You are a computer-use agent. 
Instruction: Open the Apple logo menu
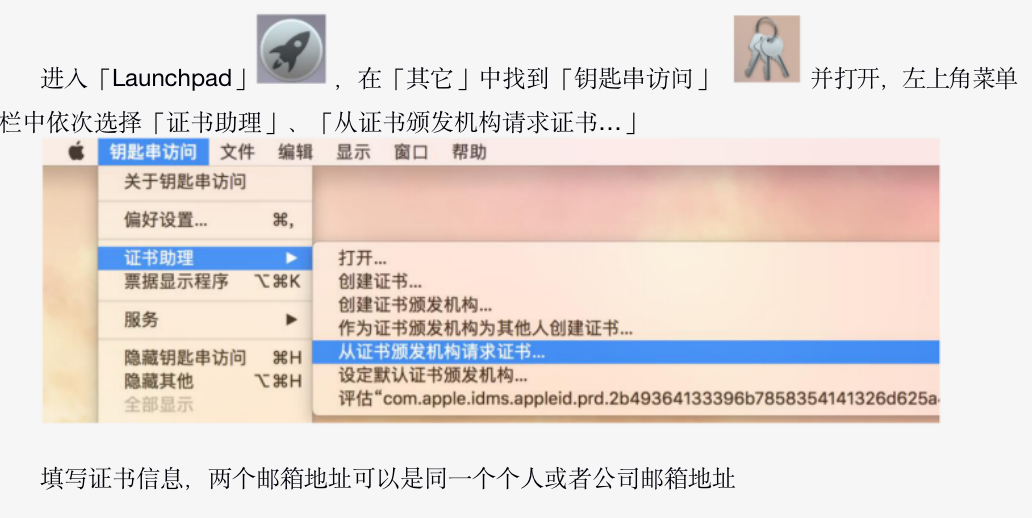pos(76,152)
